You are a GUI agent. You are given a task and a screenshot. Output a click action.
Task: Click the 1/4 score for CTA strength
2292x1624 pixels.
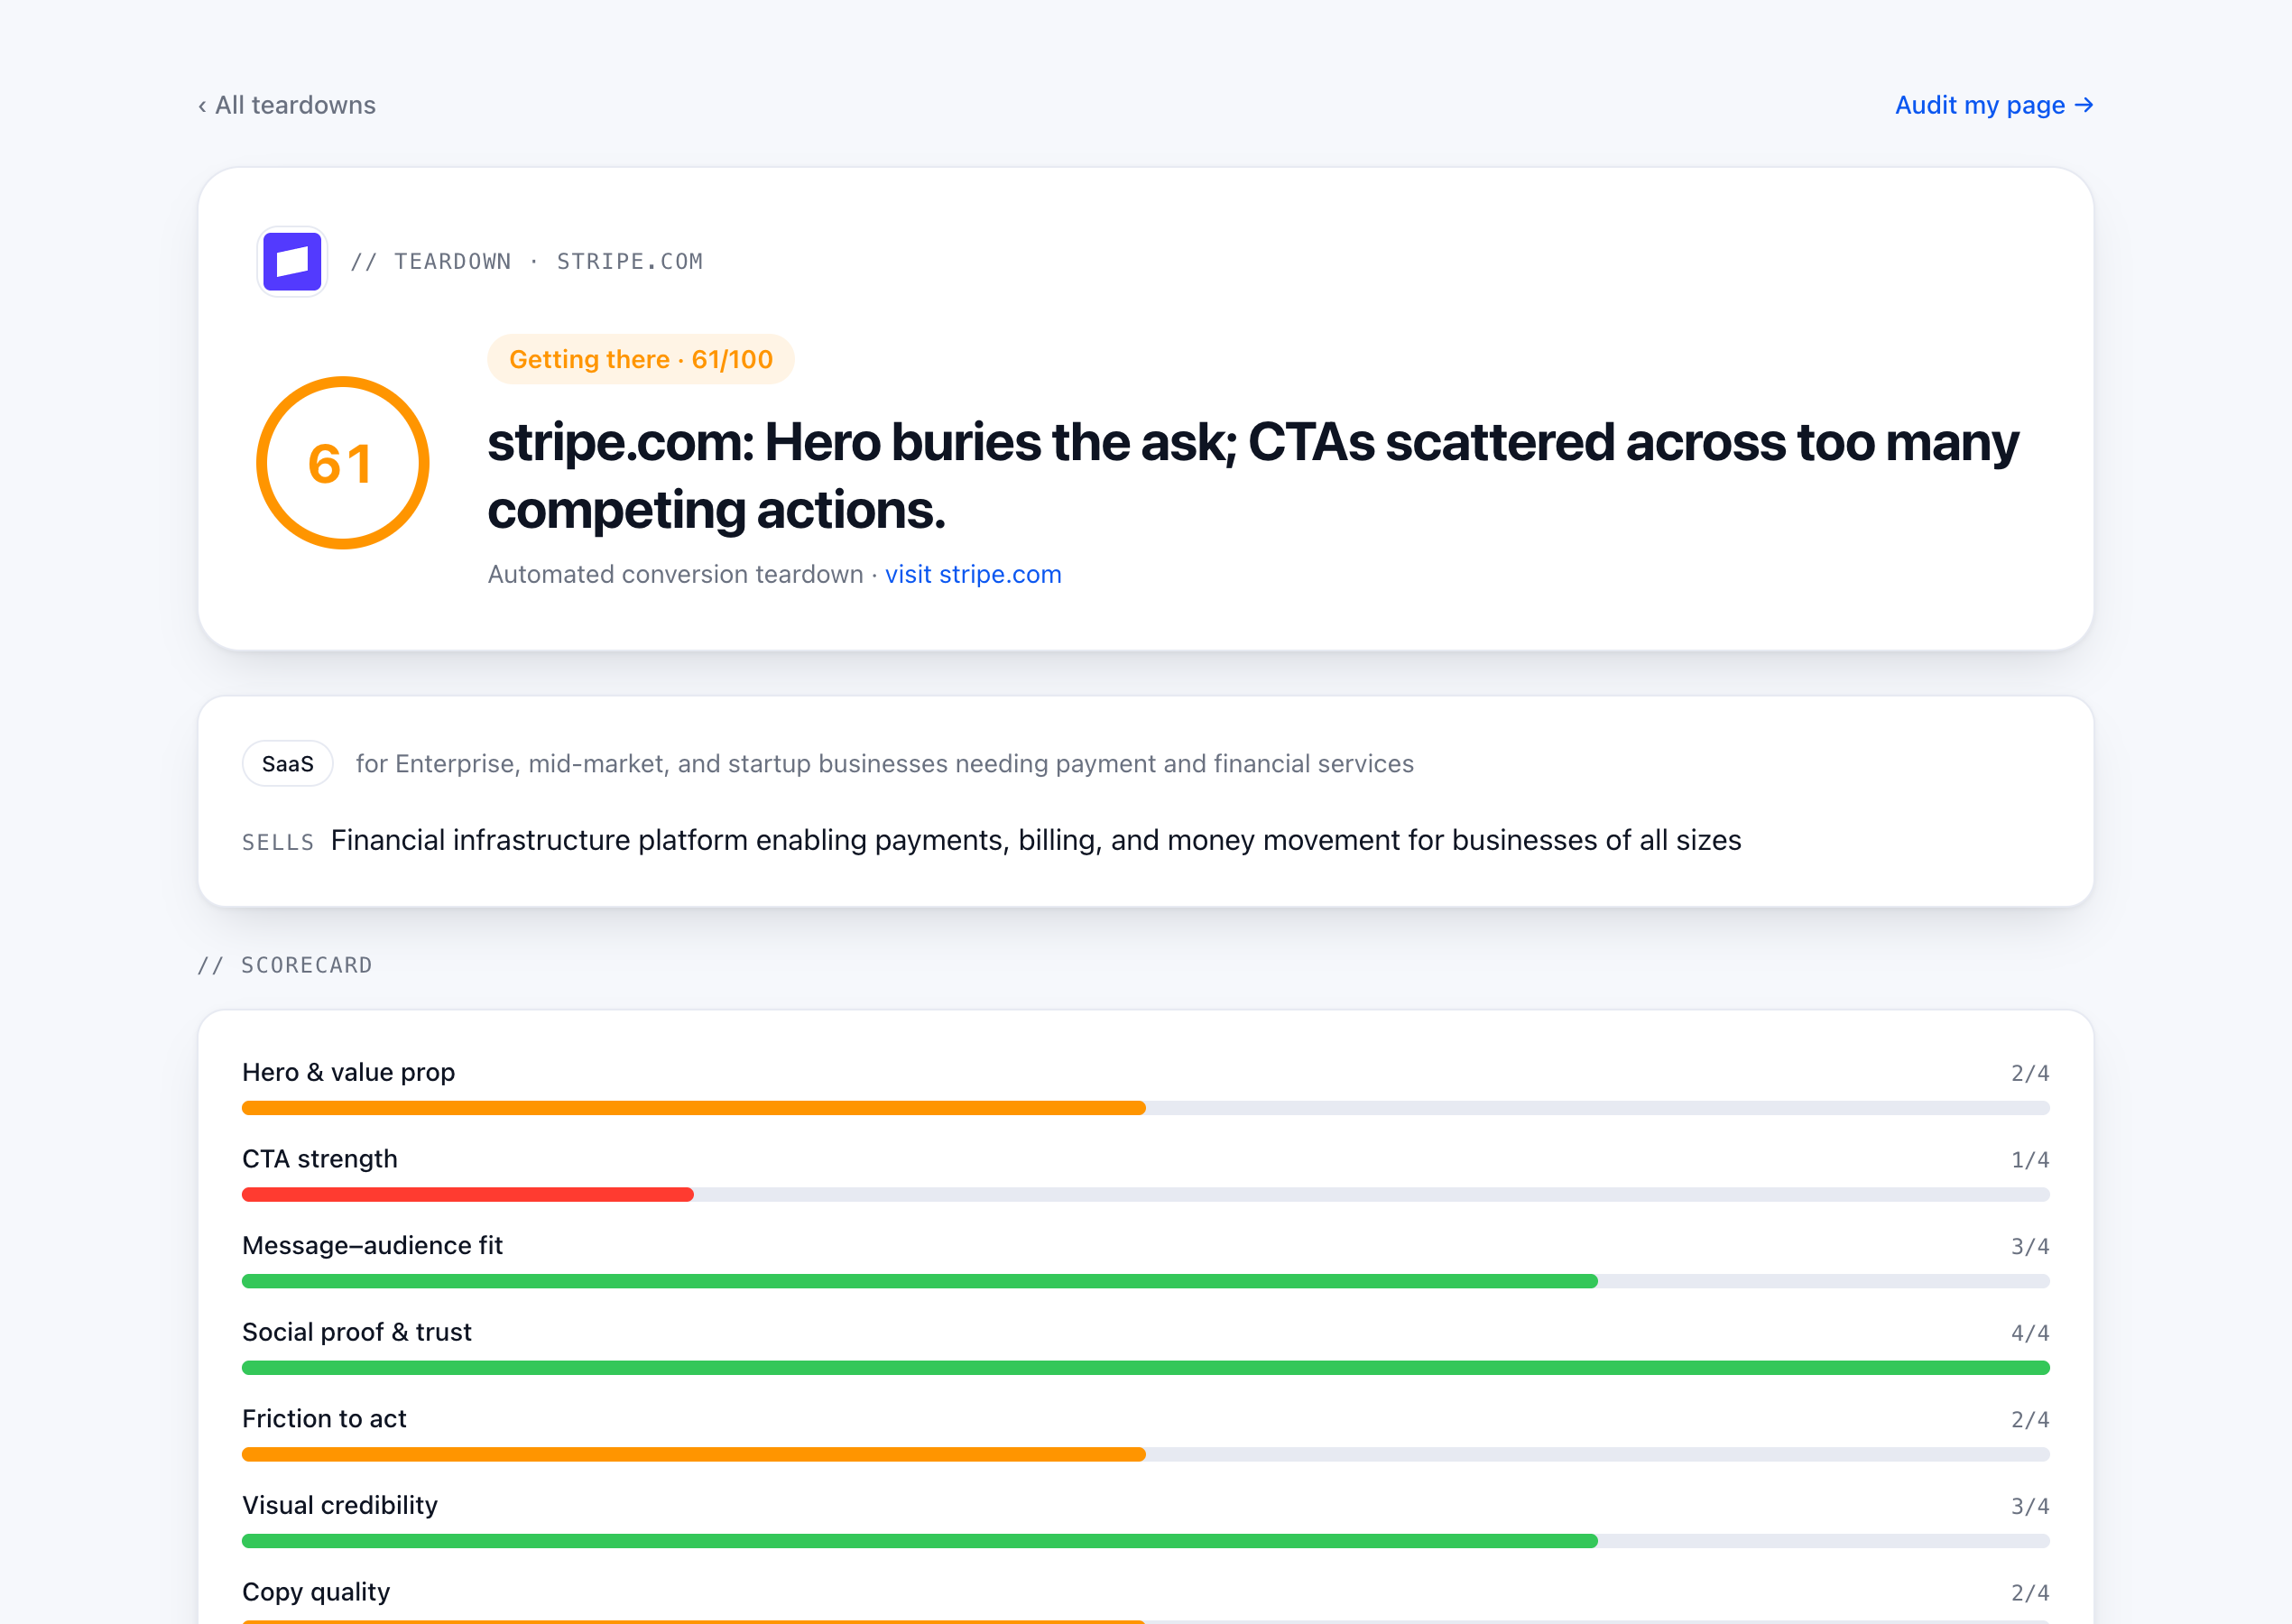[2030, 1160]
